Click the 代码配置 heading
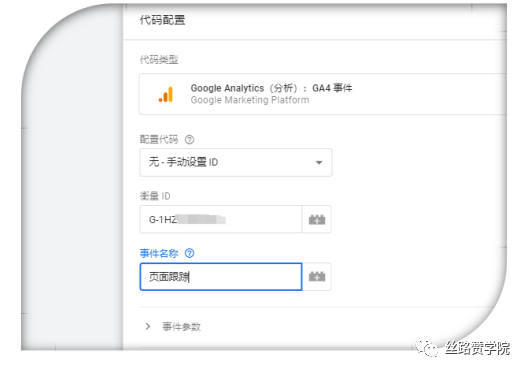 click(162, 20)
